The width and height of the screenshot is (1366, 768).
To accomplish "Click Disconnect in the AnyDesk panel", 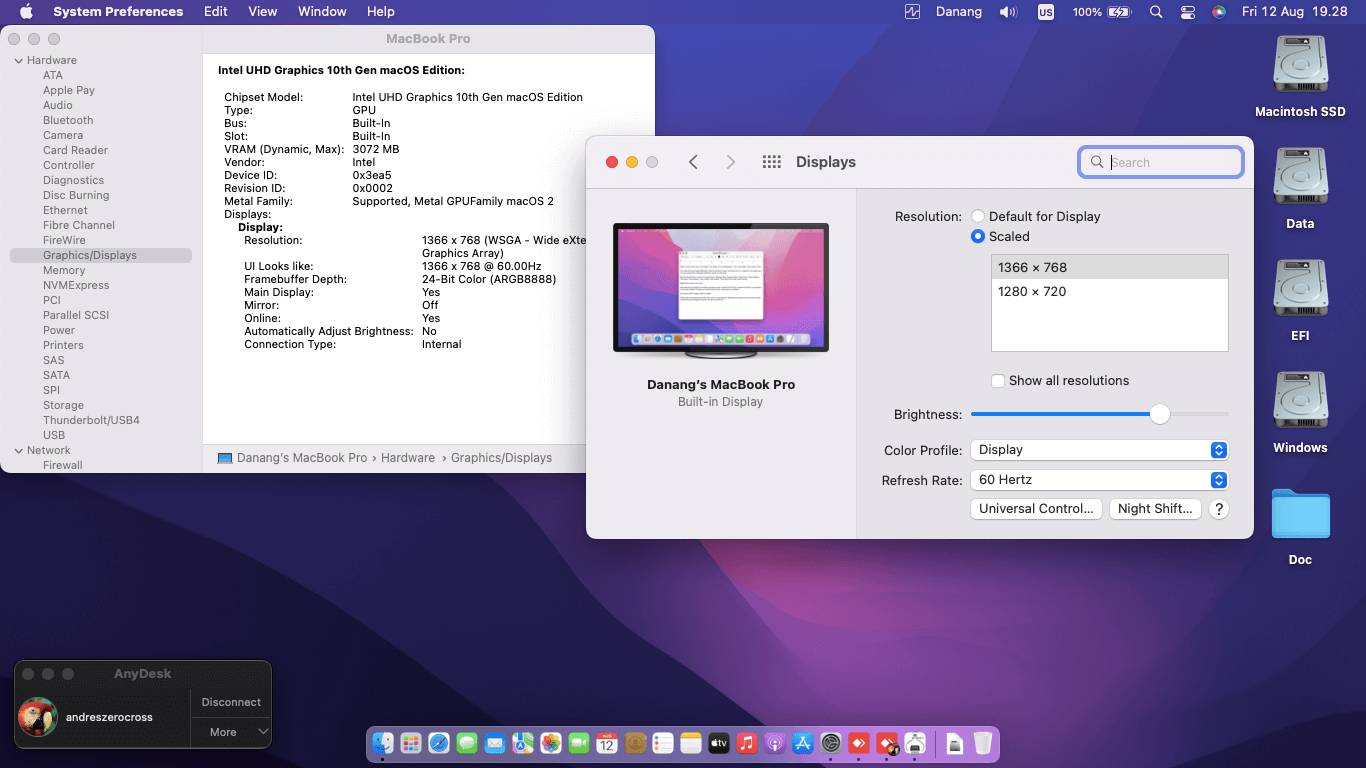I will point(231,702).
